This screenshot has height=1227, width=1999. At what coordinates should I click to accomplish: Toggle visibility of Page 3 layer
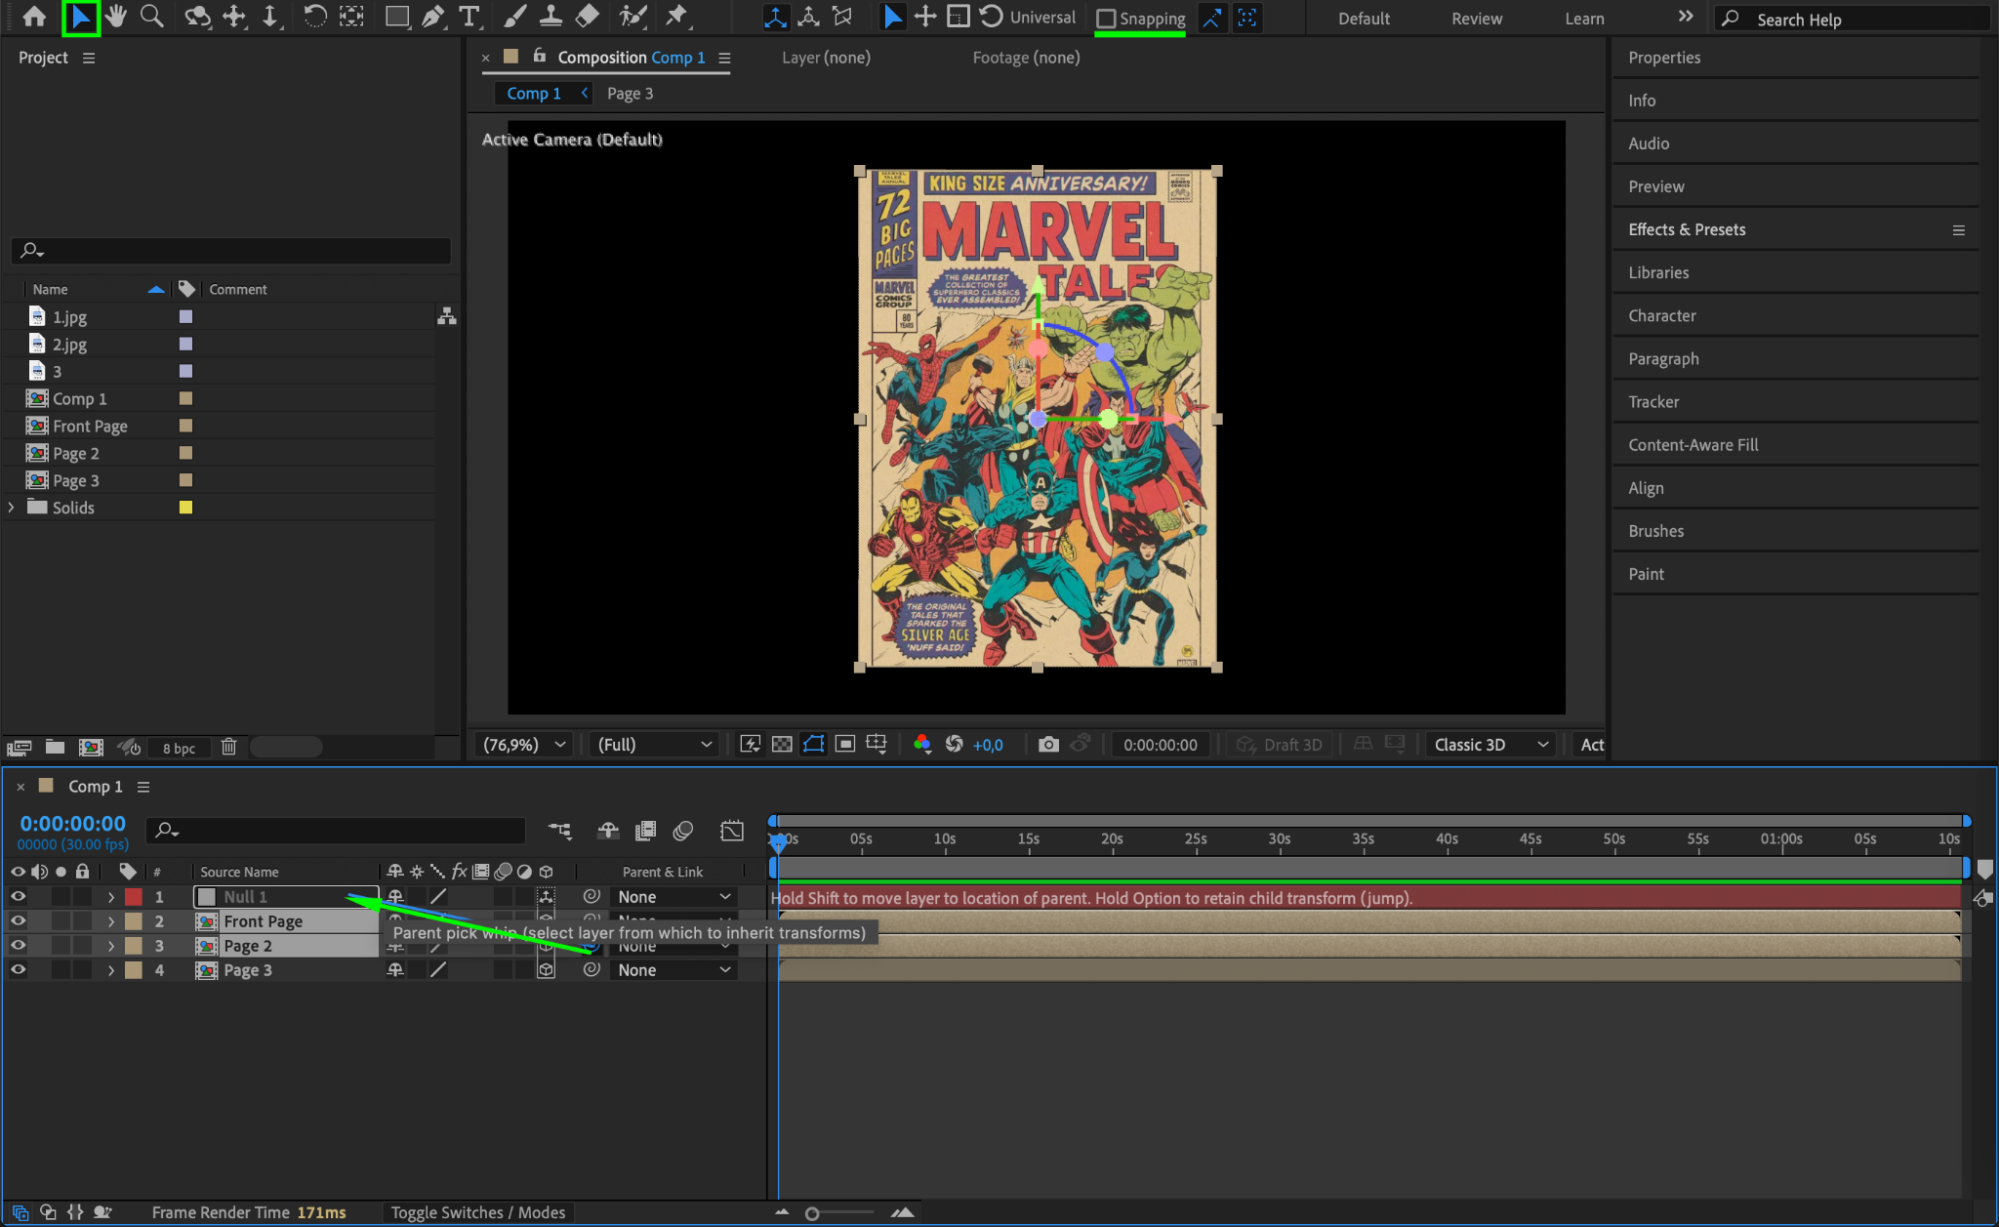18,970
